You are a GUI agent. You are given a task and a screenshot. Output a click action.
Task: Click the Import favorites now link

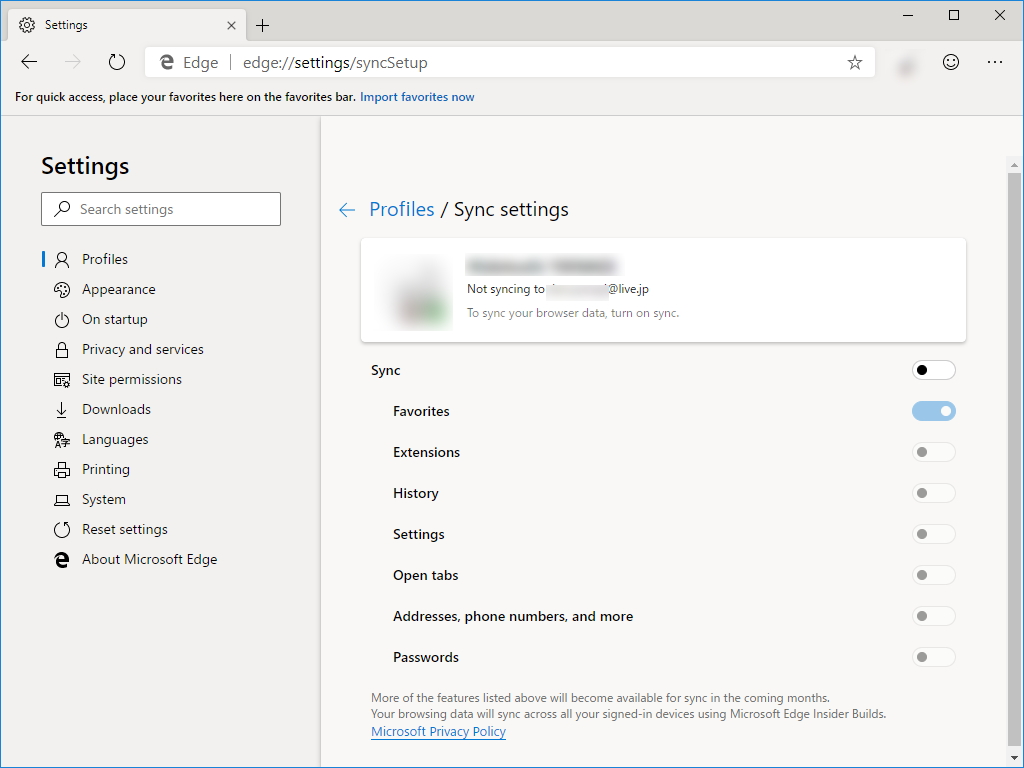[x=417, y=97]
